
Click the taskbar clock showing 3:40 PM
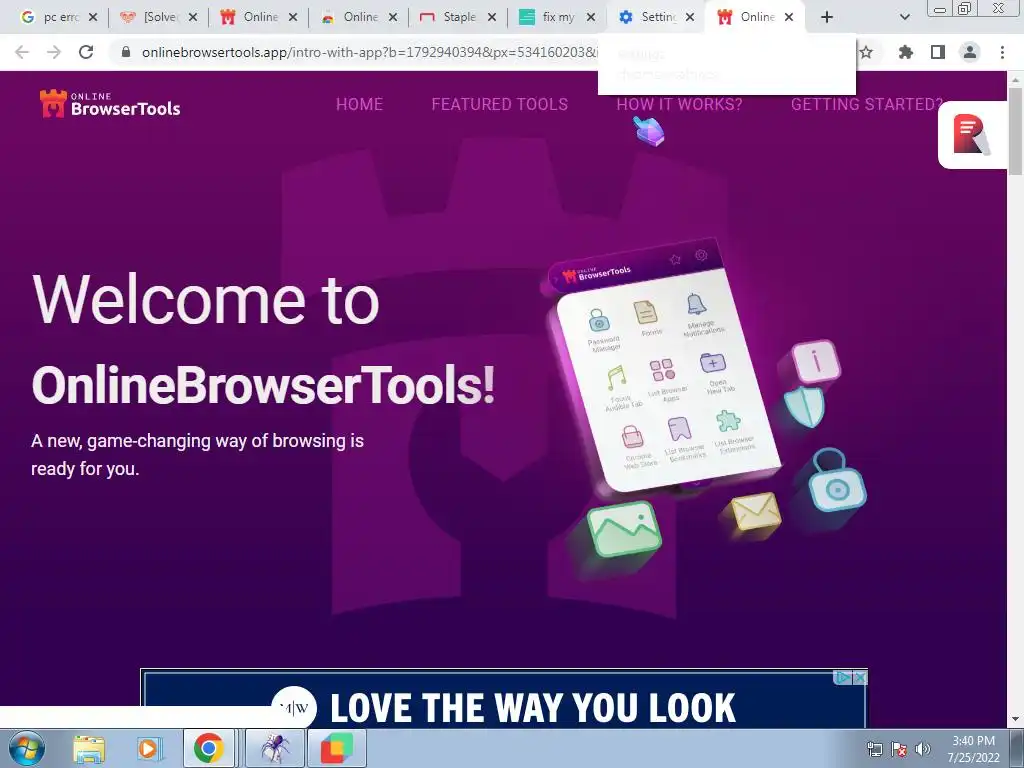(x=974, y=749)
